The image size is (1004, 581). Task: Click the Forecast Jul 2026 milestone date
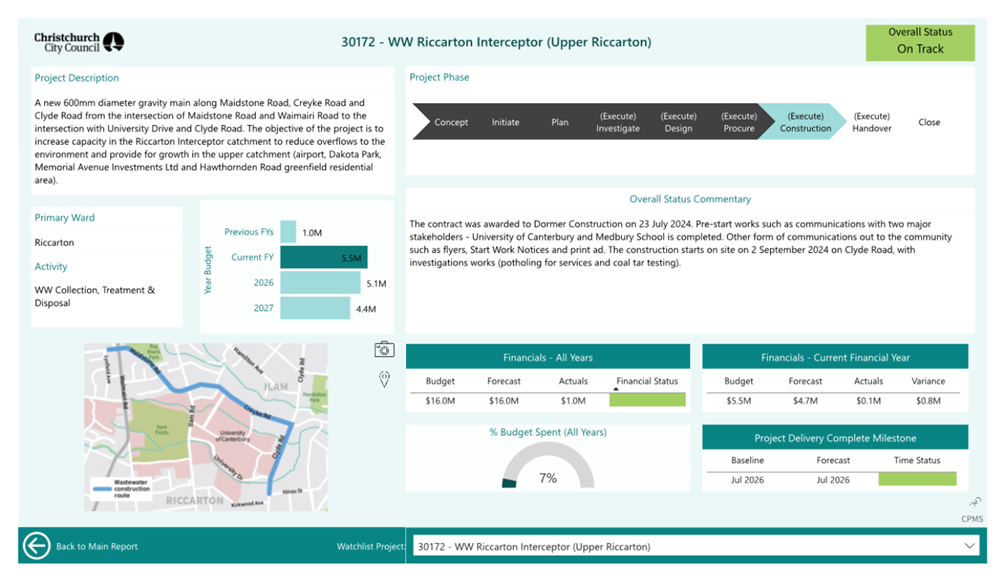point(833,480)
